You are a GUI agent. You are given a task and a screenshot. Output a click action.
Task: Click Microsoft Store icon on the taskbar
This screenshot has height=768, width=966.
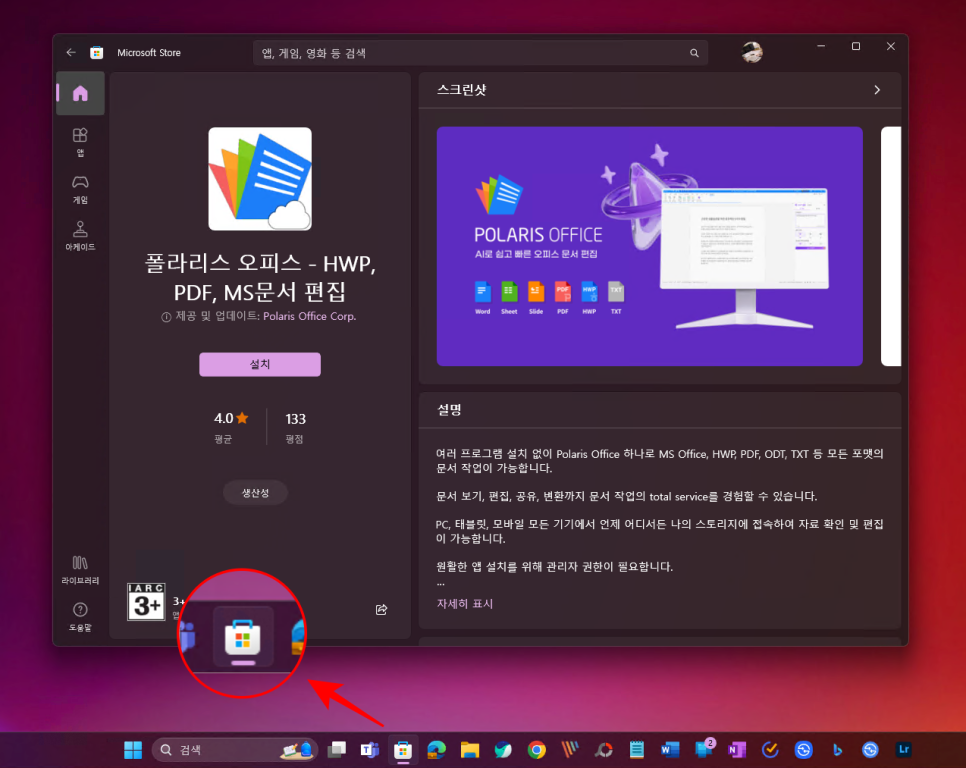(x=403, y=750)
